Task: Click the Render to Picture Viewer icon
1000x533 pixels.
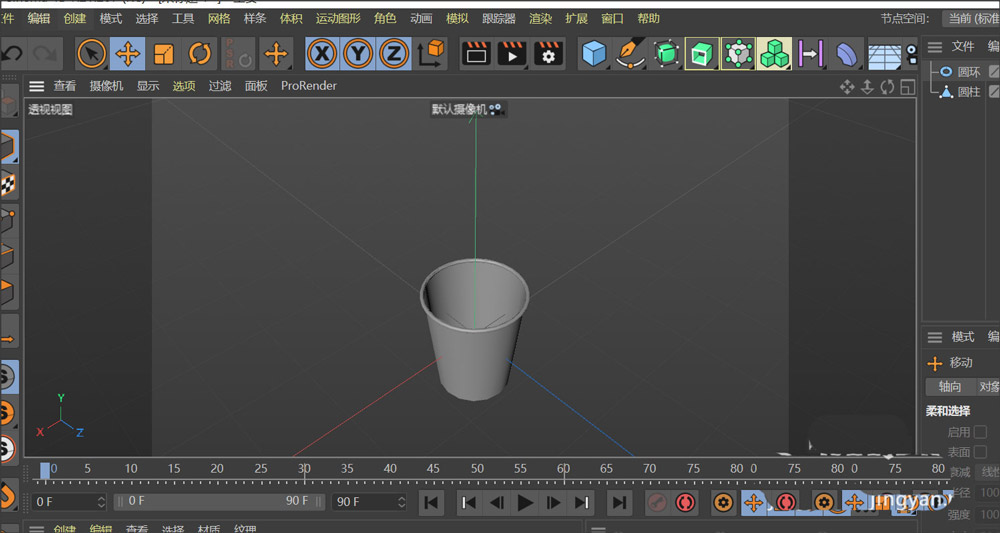Action: [512, 54]
